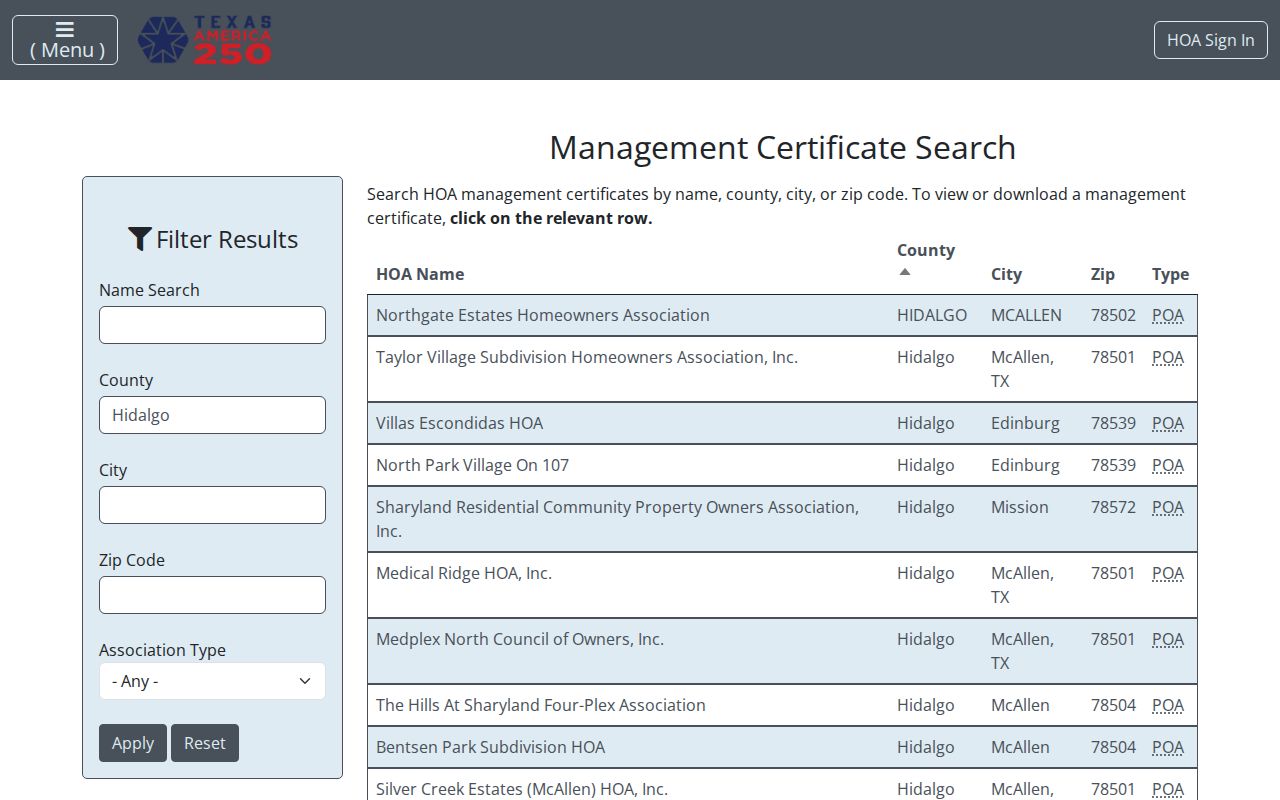This screenshot has height=800, width=1280.
Task: Click MCALLEN city cell in Northgate row
Action: pos(1026,315)
